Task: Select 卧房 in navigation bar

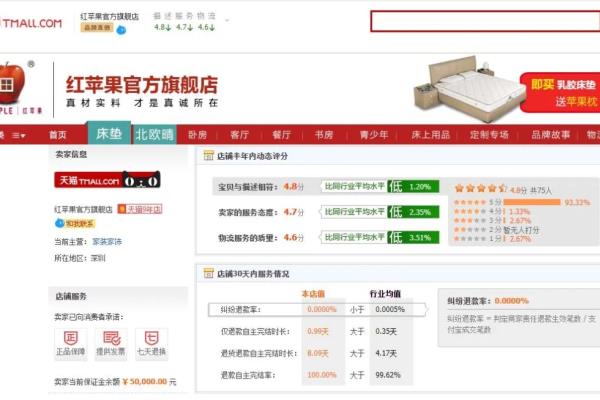Action: [x=197, y=135]
